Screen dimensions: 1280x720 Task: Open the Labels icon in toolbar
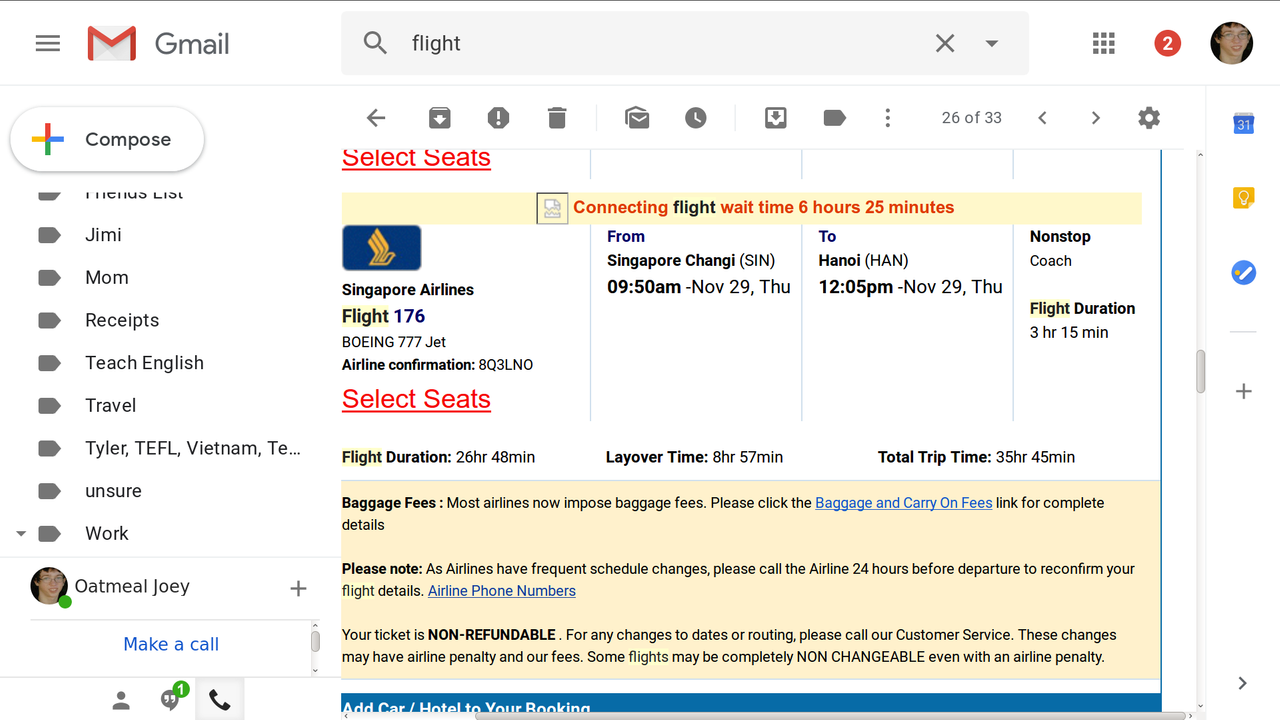pos(834,118)
